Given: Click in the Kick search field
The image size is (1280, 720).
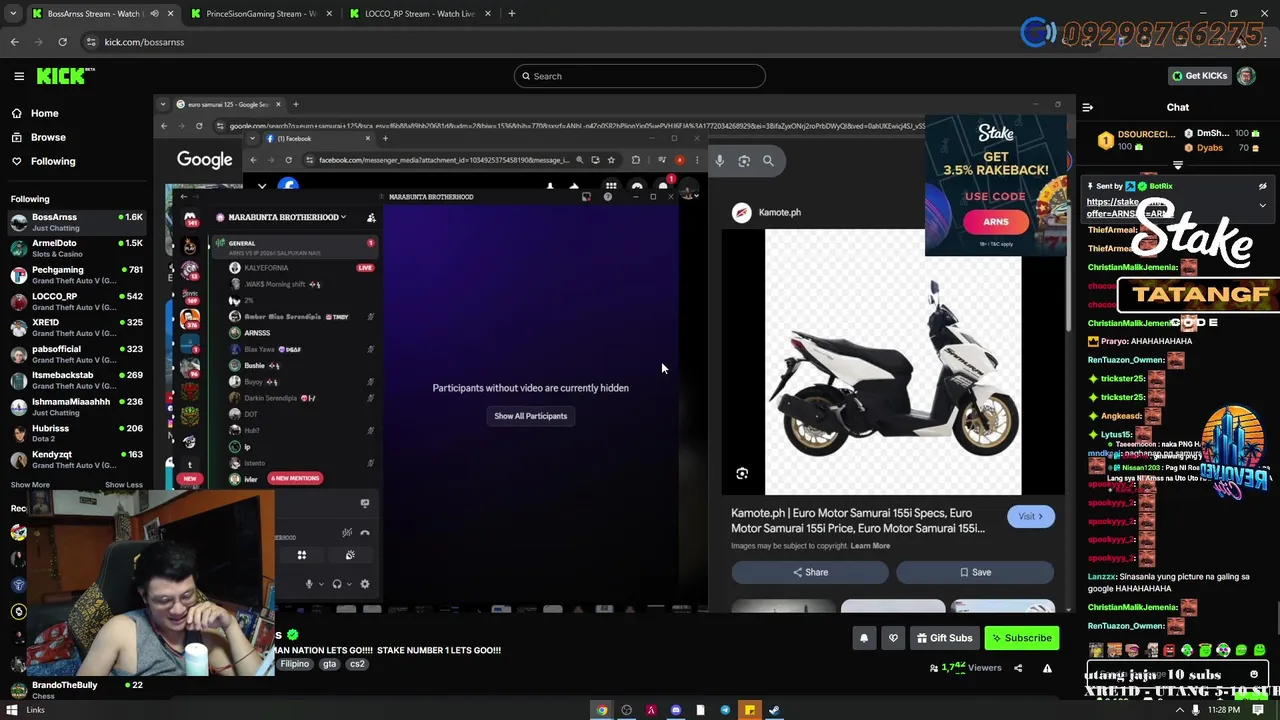Looking at the screenshot, I should [x=640, y=76].
